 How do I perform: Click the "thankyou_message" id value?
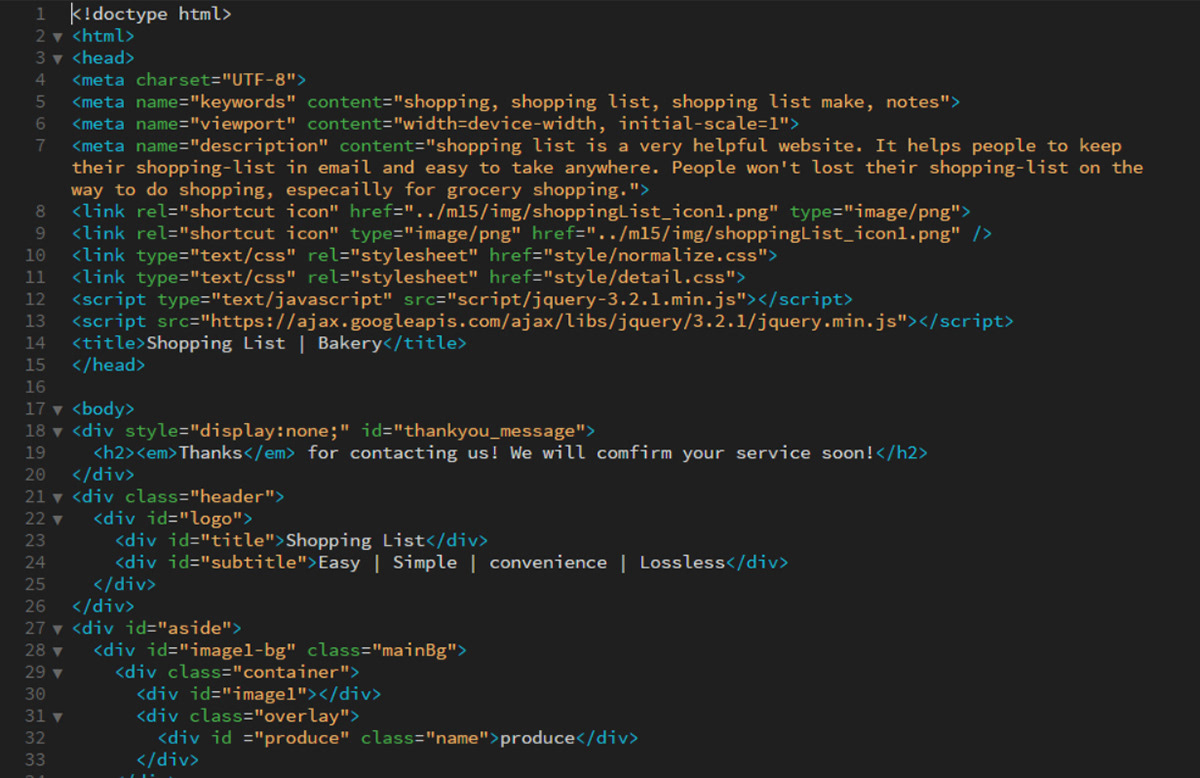tap(489, 431)
